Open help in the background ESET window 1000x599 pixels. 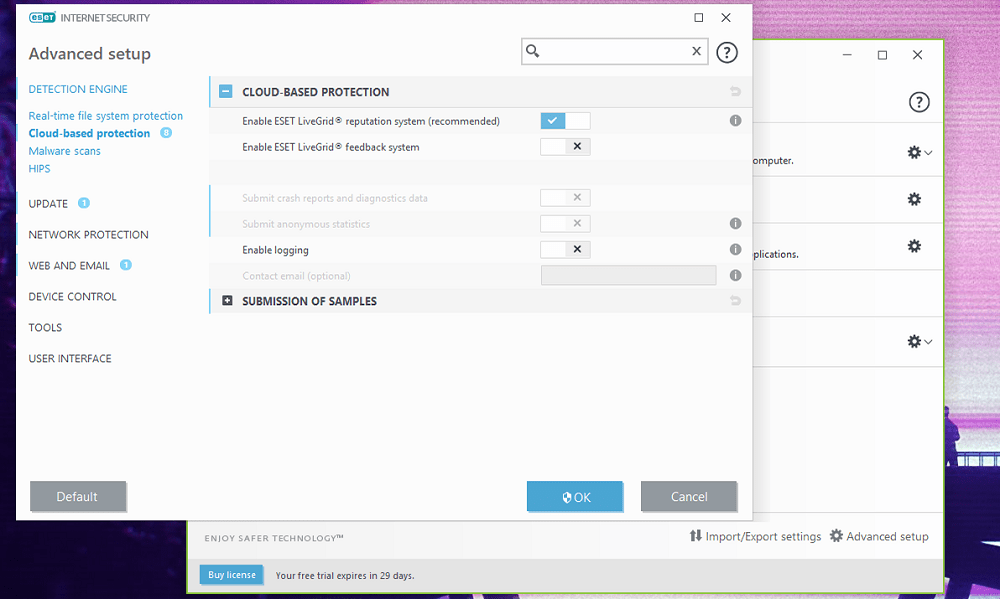(919, 102)
